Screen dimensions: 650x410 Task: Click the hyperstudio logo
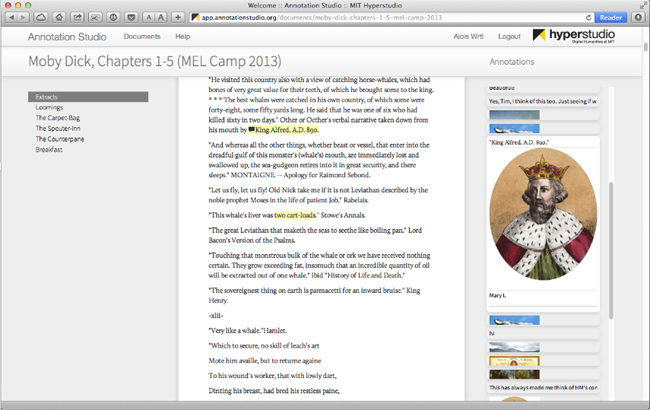[x=574, y=36]
